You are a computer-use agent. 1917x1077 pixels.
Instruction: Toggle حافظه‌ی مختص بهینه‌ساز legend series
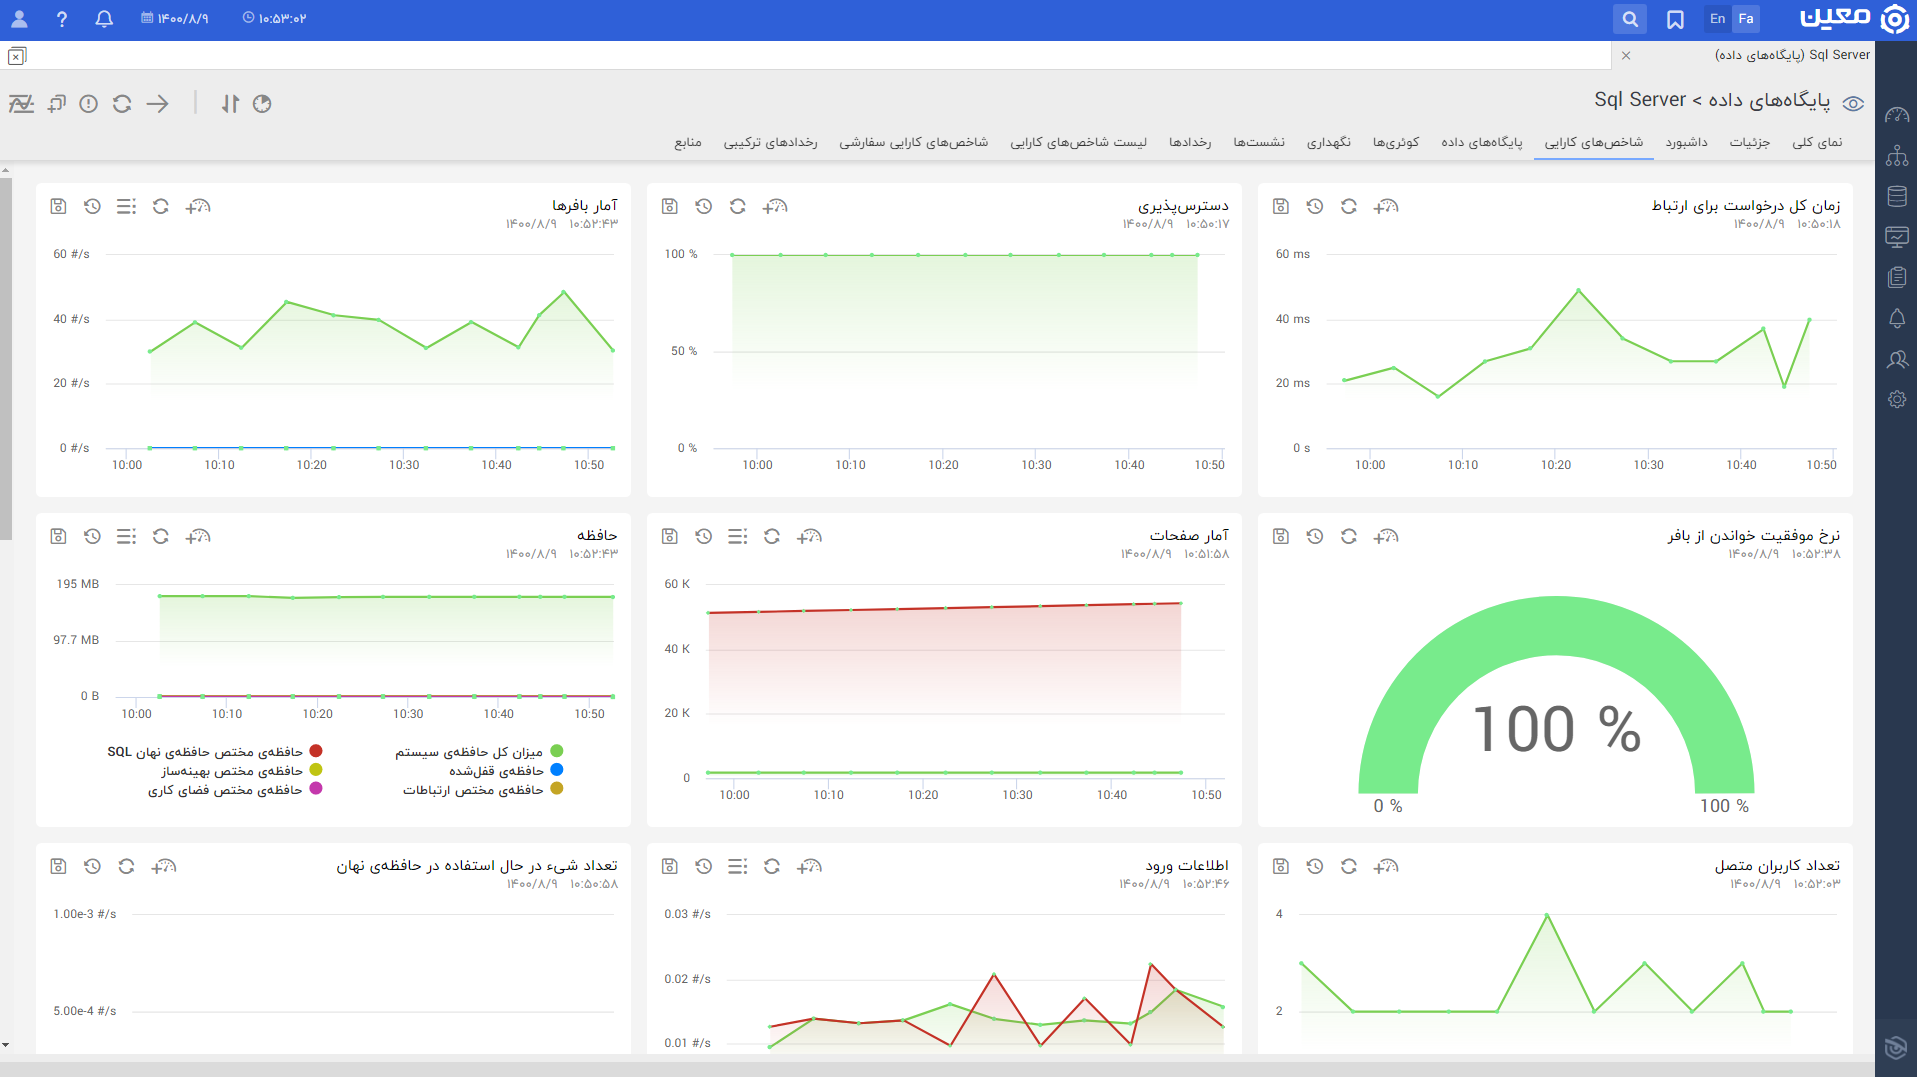(242, 770)
